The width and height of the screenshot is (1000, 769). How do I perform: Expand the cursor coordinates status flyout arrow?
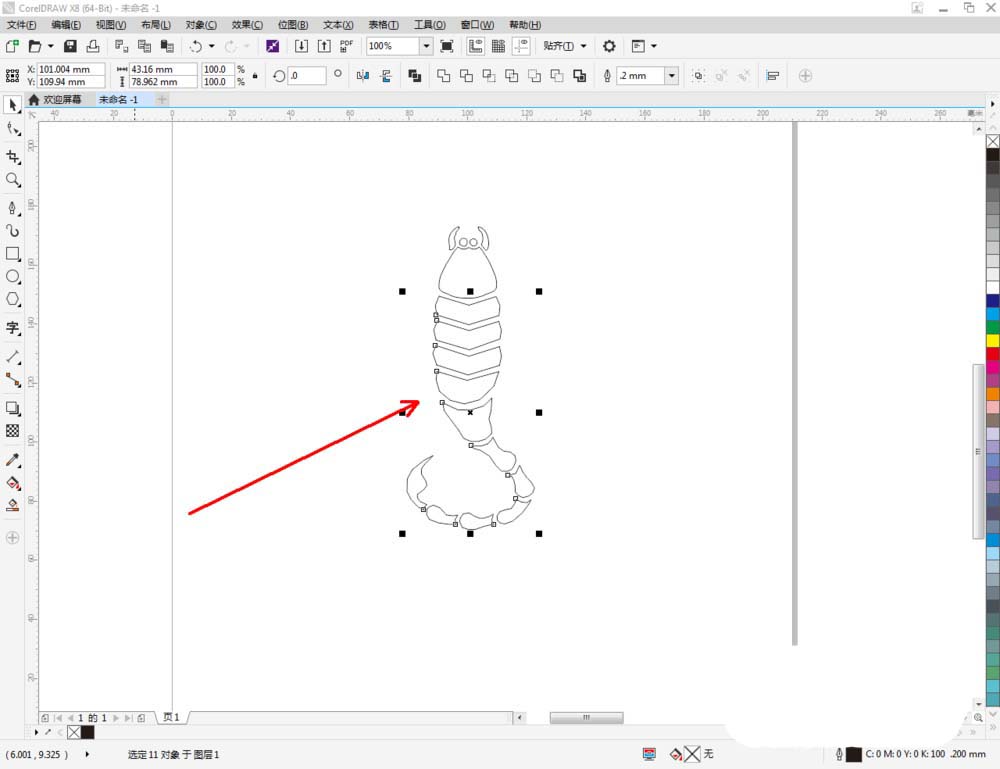(87, 754)
